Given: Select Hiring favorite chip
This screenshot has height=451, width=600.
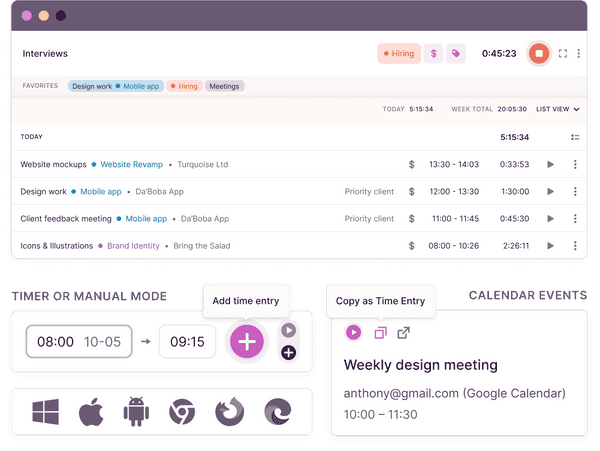Looking at the screenshot, I should click(184, 86).
